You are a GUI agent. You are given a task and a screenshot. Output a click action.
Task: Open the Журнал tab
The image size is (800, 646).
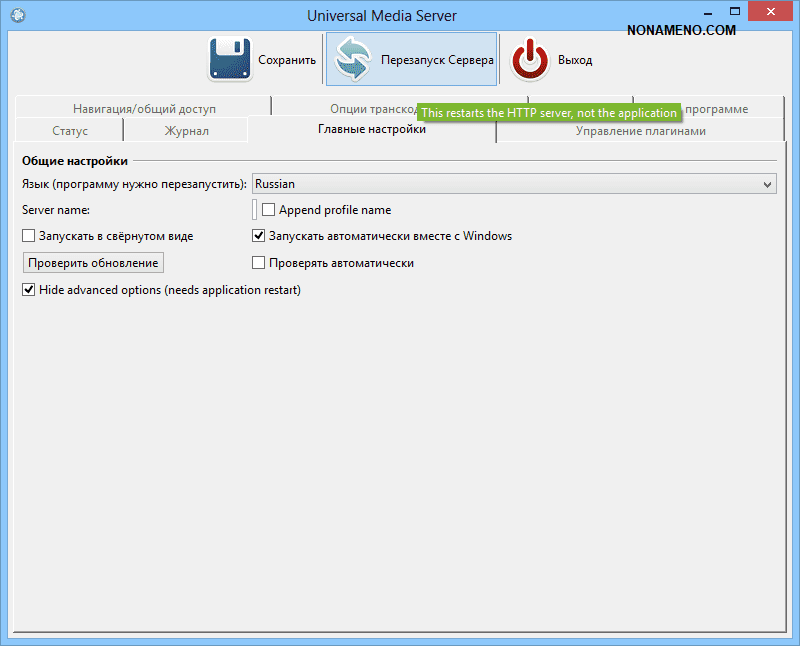pyautogui.click(x=186, y=131)
